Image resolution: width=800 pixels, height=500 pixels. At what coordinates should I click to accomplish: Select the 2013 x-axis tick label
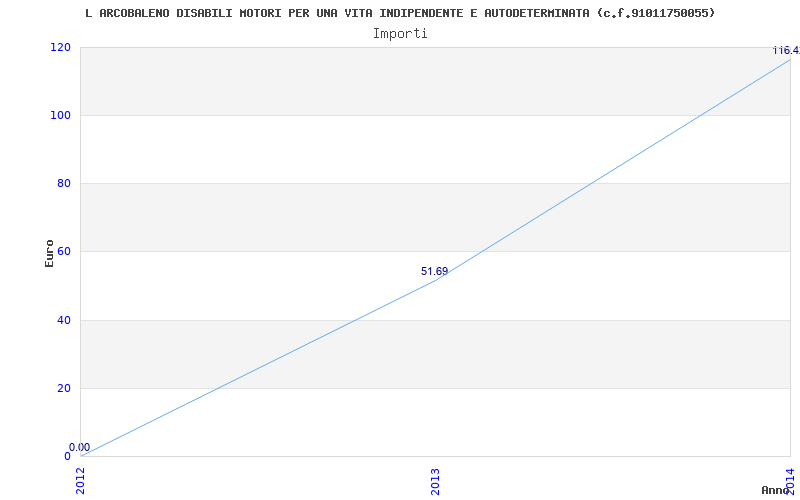435,481
